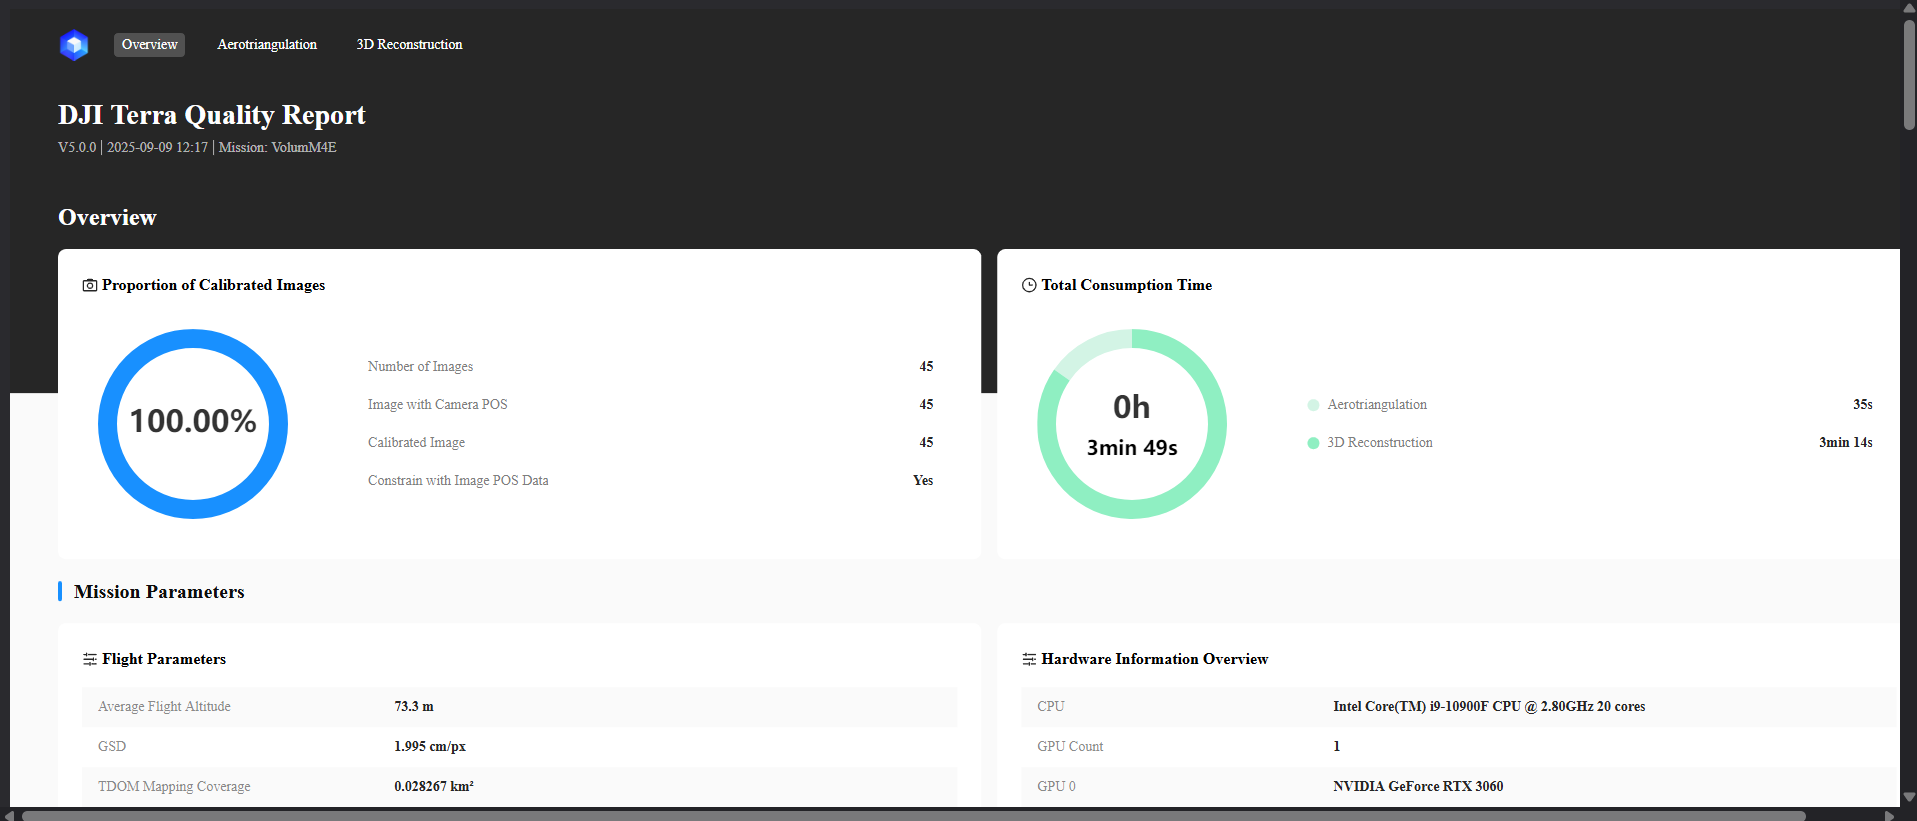1917x821 pixels.
Task: Click the sliders icon next to Flight Parameters
Action: point(90,659)
